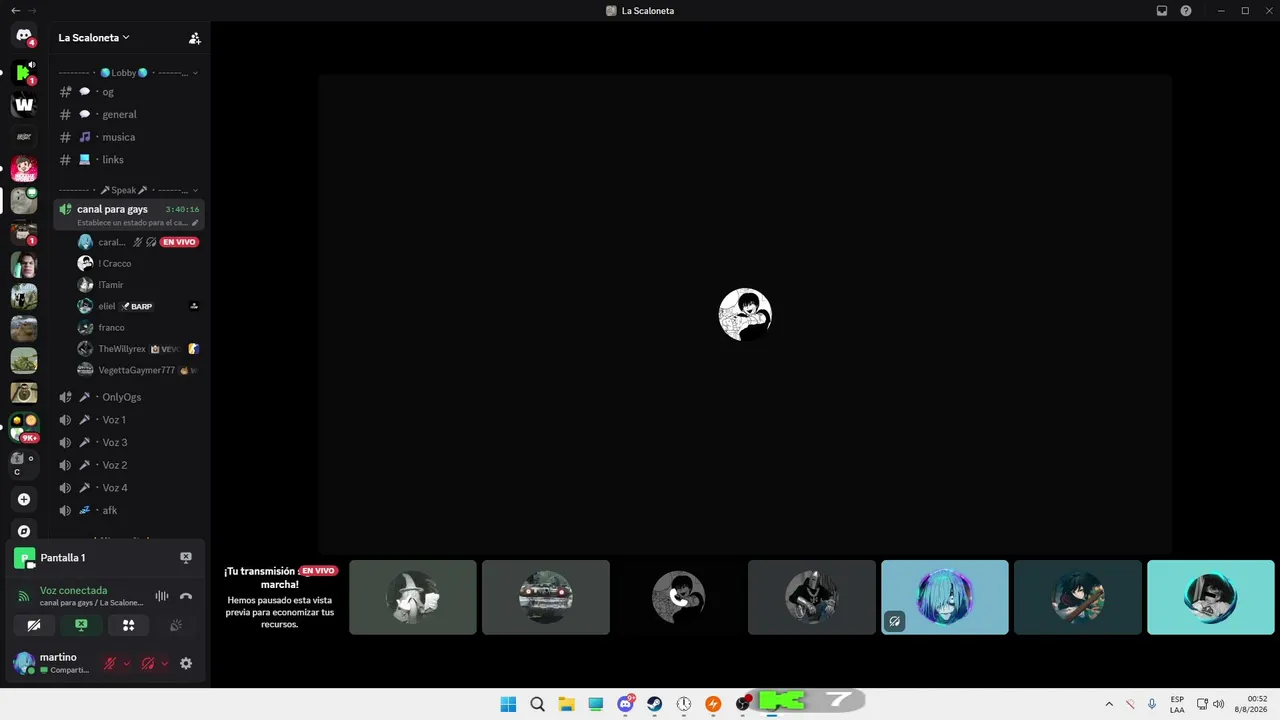Open the ESP LAA language switcher
This screenshot has height=720, width=1280.
(x=1177, y=704)
